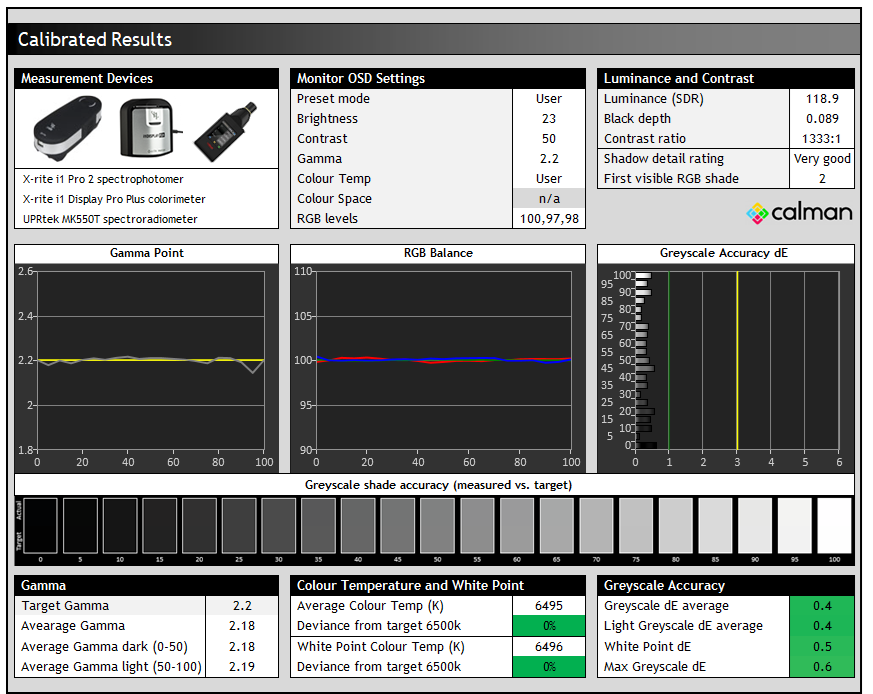
Task: Click the Calman logo
Action: (x=800, y=212)
